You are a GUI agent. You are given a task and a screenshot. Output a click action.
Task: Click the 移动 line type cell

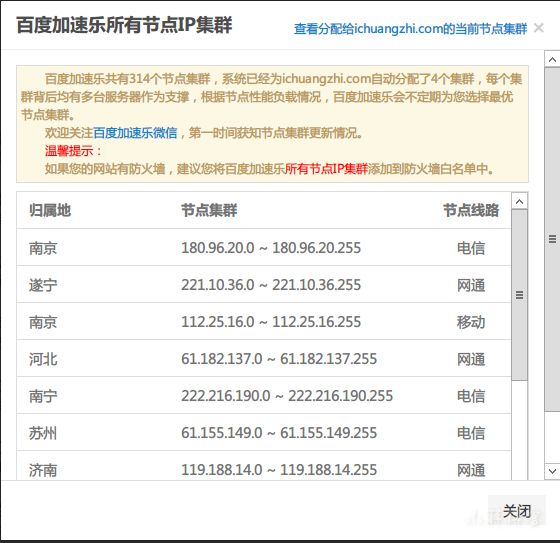point(471,322)
